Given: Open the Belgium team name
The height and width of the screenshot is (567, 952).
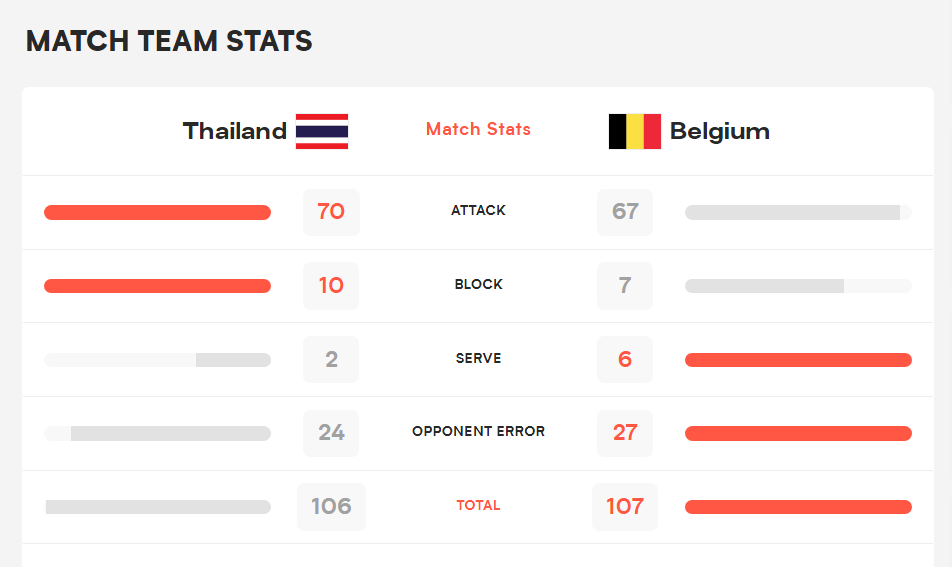Looking at the screenshot, I should [719, 132].
